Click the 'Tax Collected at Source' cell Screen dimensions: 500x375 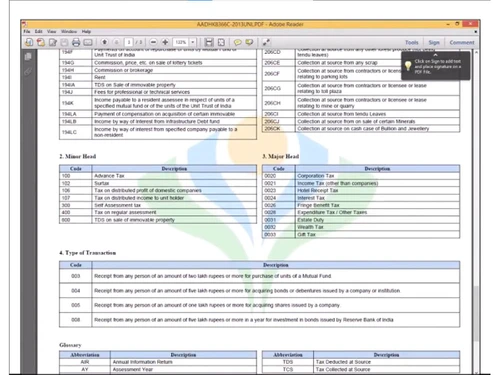pos(387,369)
